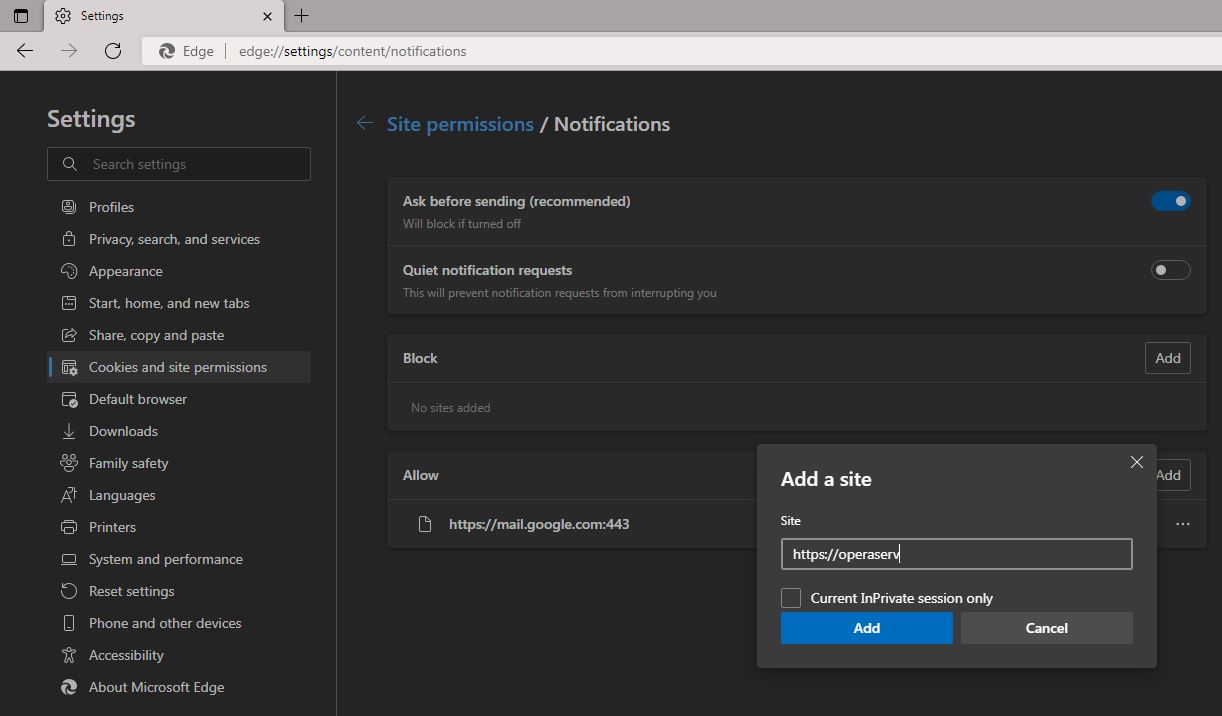Image resolution: width=1222 pixels, height=716 pixels.
Task: Click the Printers icon
Action: pos(69,527)
